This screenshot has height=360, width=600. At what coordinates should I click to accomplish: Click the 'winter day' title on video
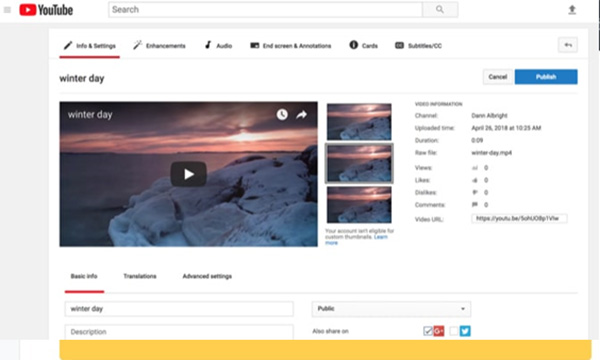point(90,114)
